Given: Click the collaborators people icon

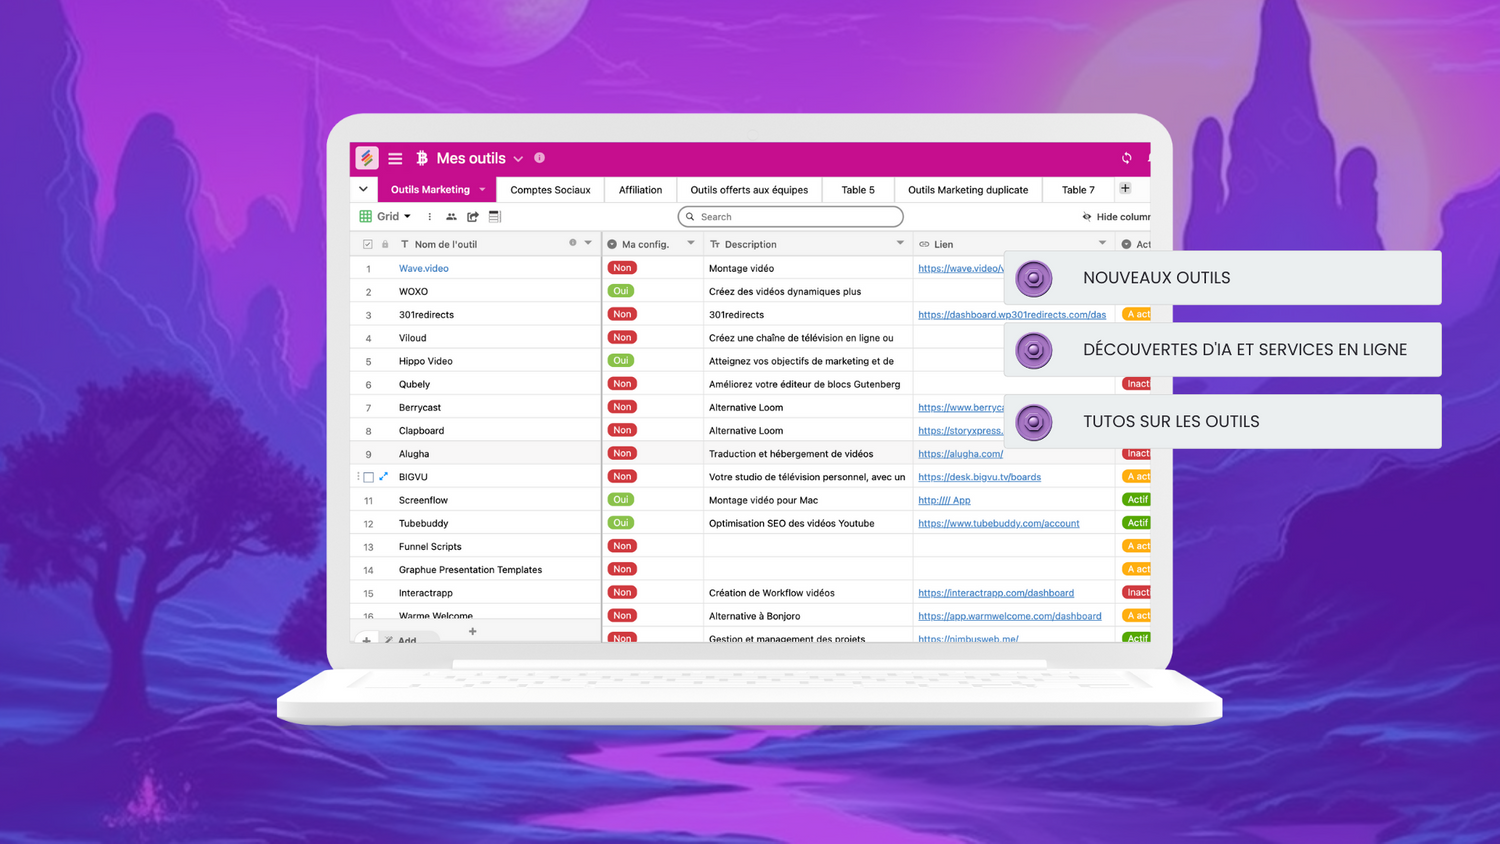Looking at the screenshot, I should tap(451, 216).
